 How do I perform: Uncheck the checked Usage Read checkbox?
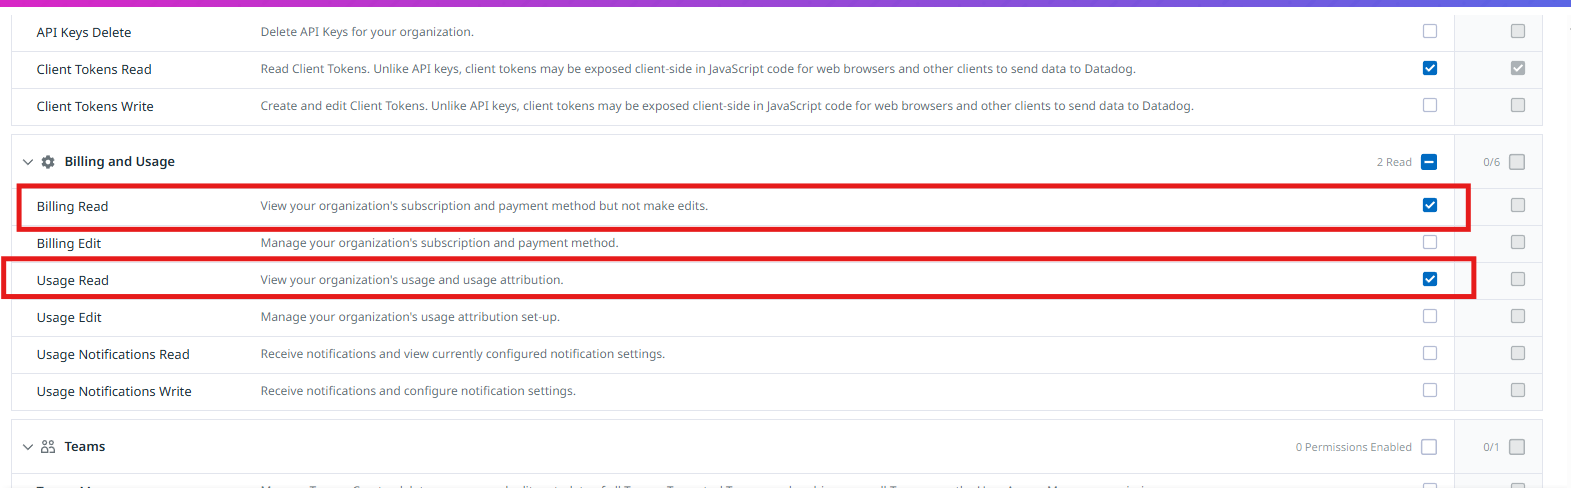pos(1430,279)
